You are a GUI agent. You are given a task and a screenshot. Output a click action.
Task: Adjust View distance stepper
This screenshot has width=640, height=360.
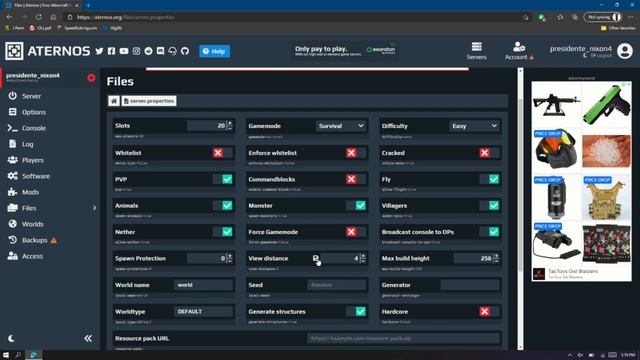[363, 258]
